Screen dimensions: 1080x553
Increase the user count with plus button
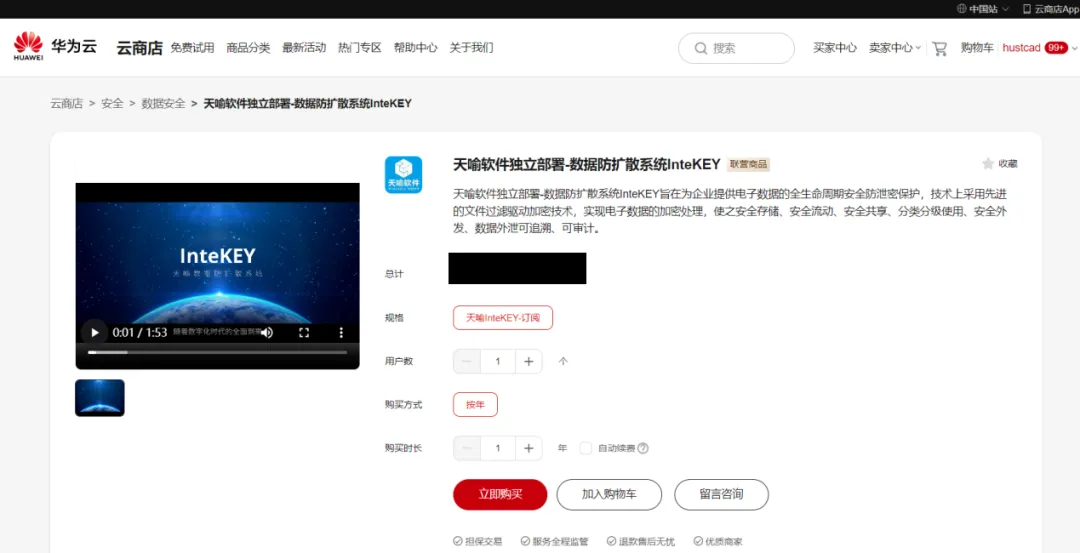[x=528, y=361]
